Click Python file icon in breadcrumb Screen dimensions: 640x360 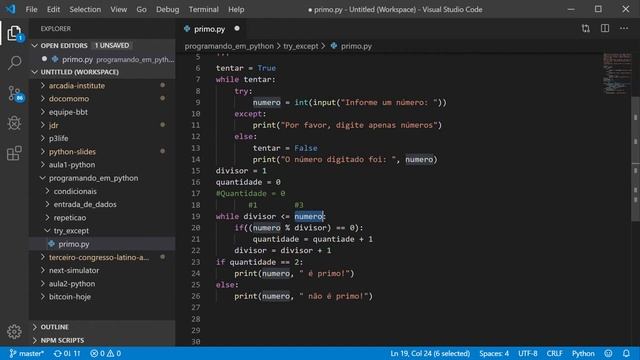point(334,46)
